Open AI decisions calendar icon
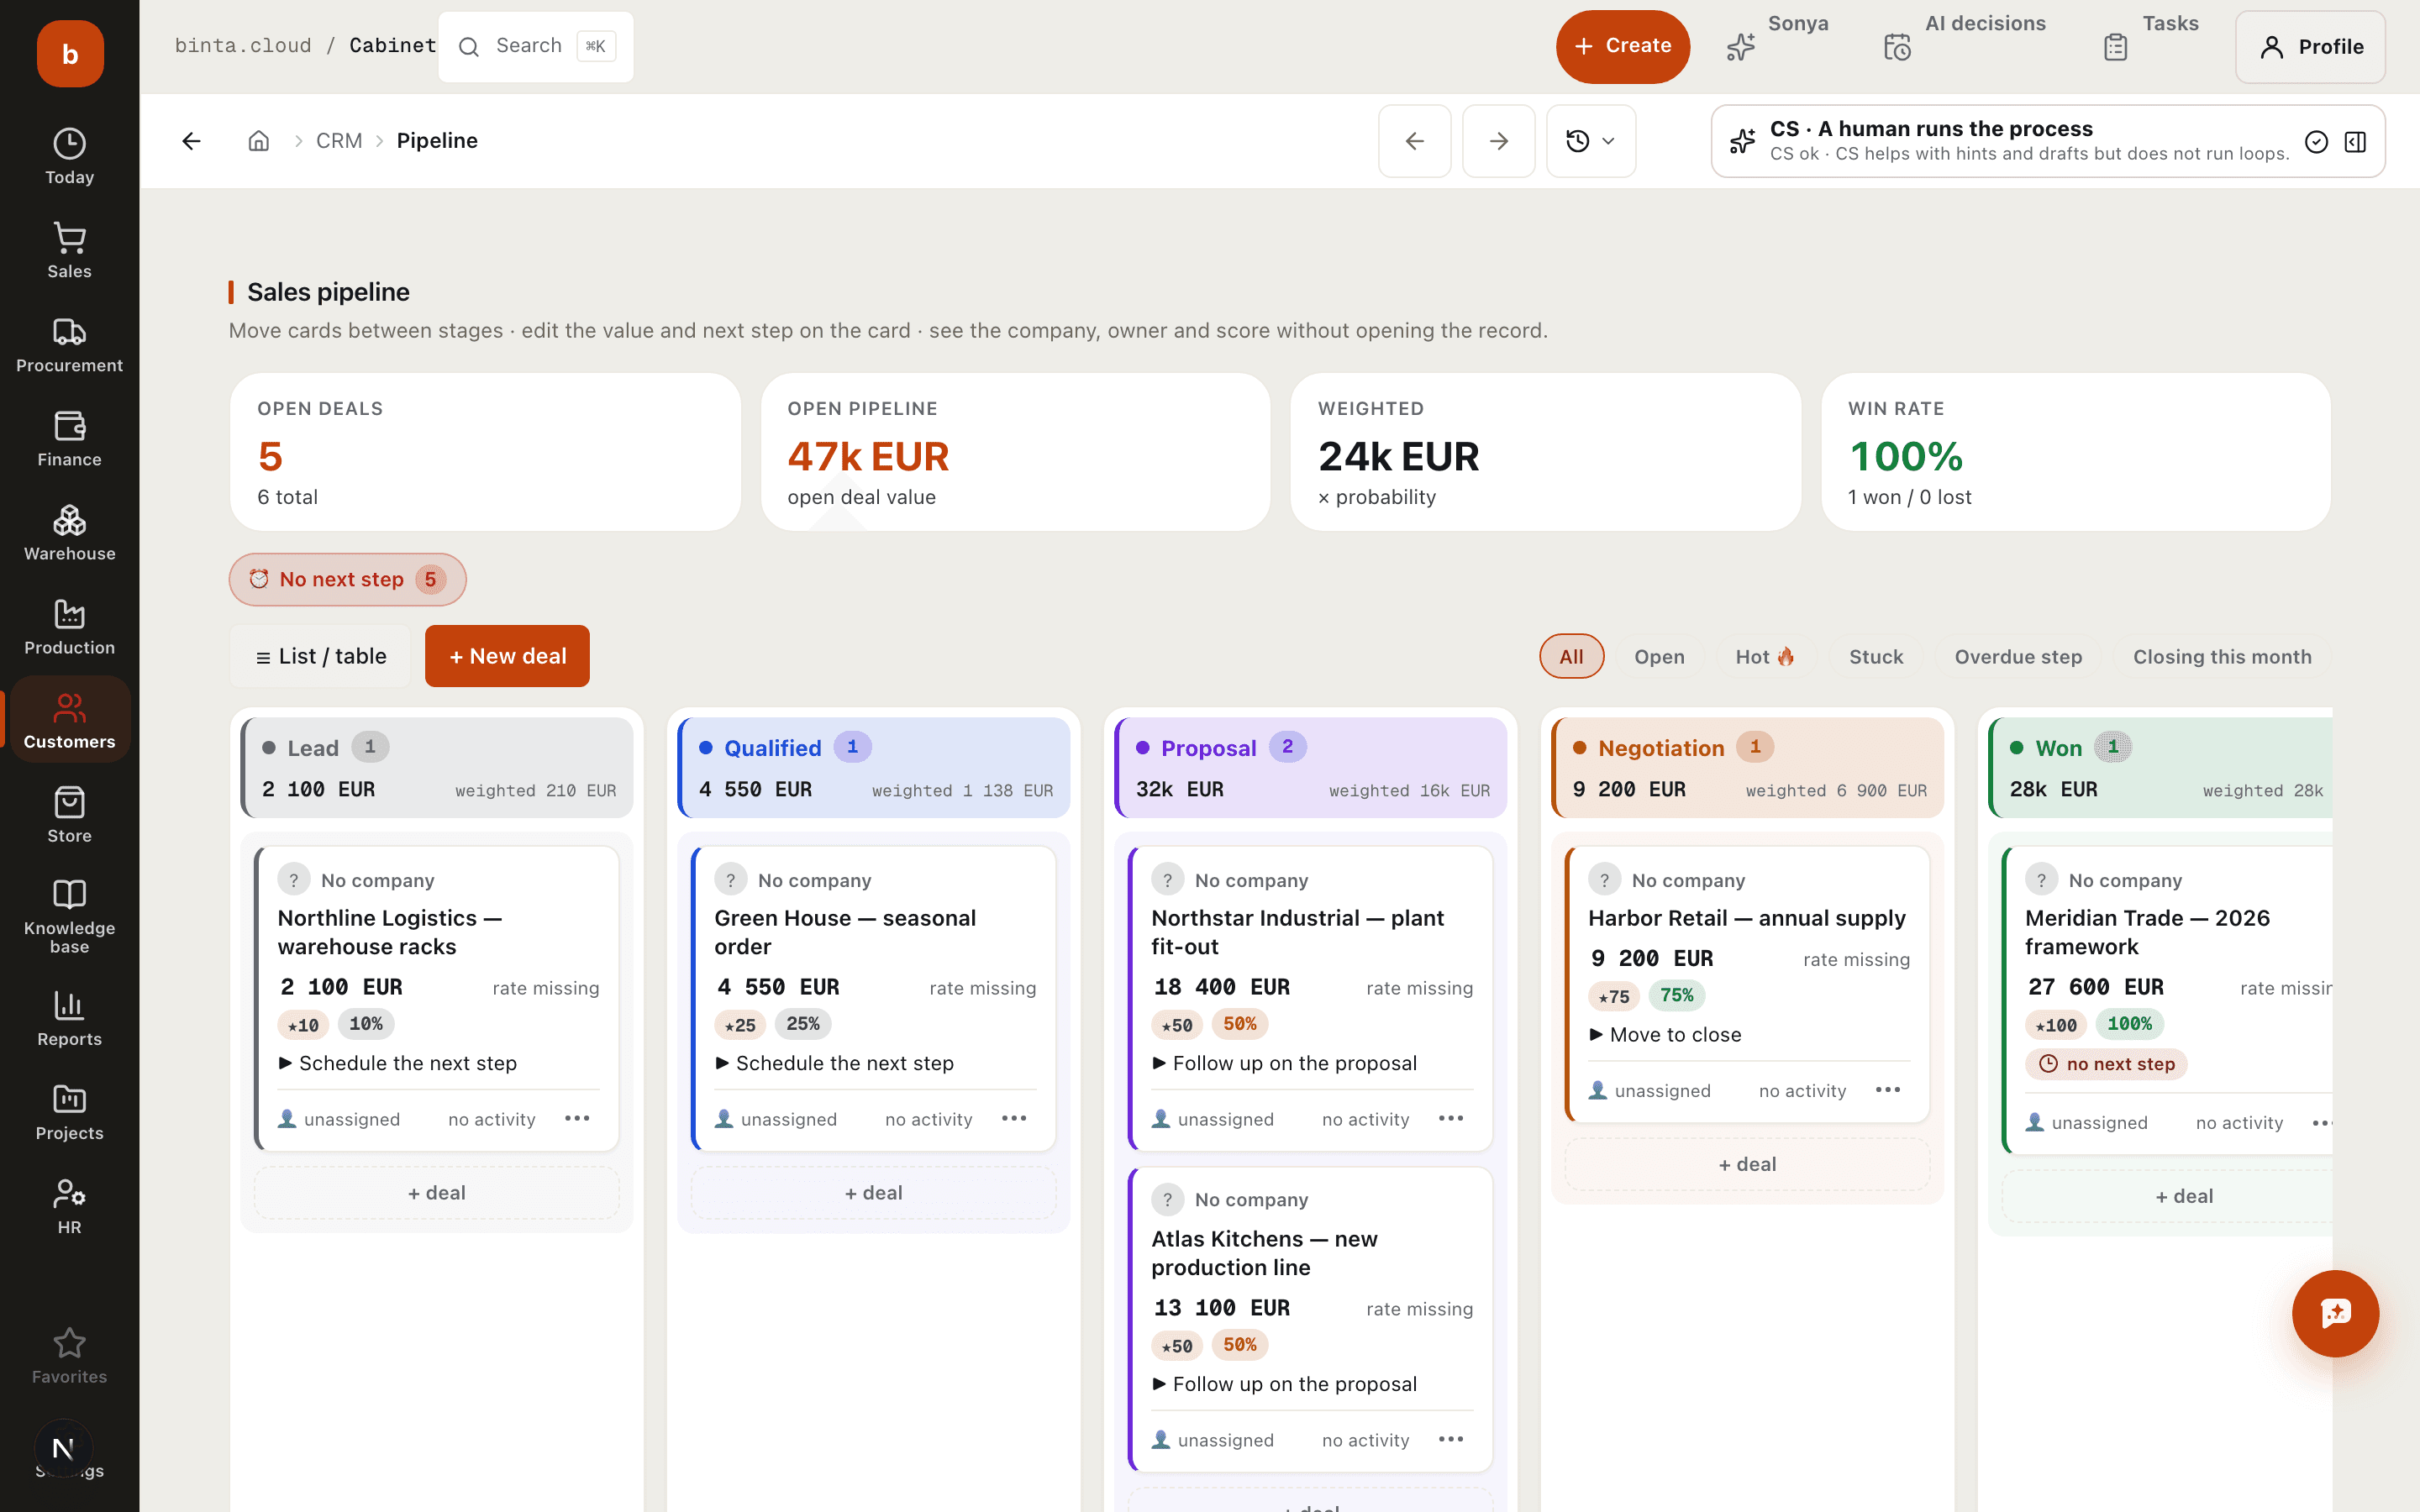This screenshot has height=1512, width=2420. pyautogui.click(x=1897, y=47)
